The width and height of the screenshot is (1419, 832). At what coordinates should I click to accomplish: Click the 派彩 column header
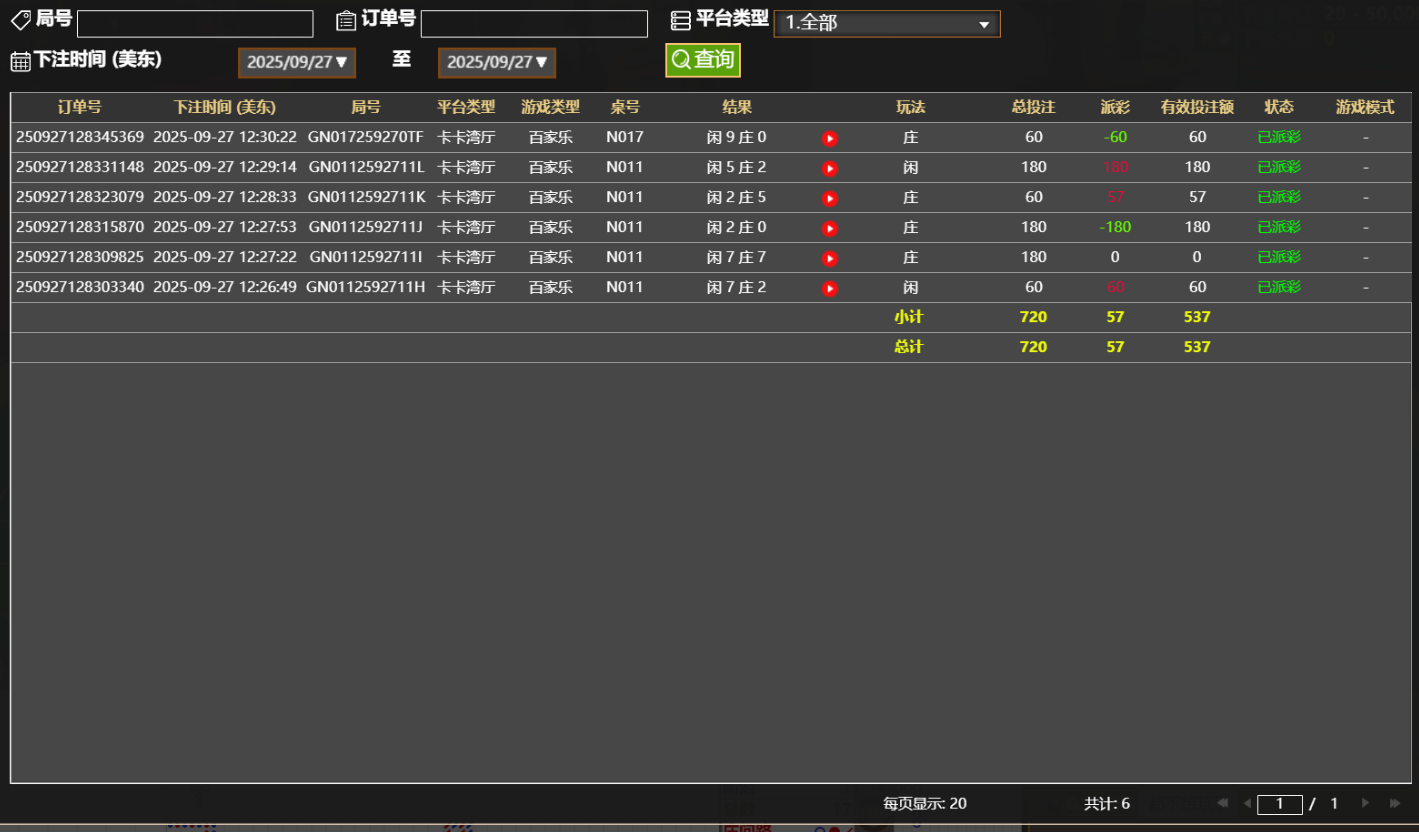(1115, 107)
